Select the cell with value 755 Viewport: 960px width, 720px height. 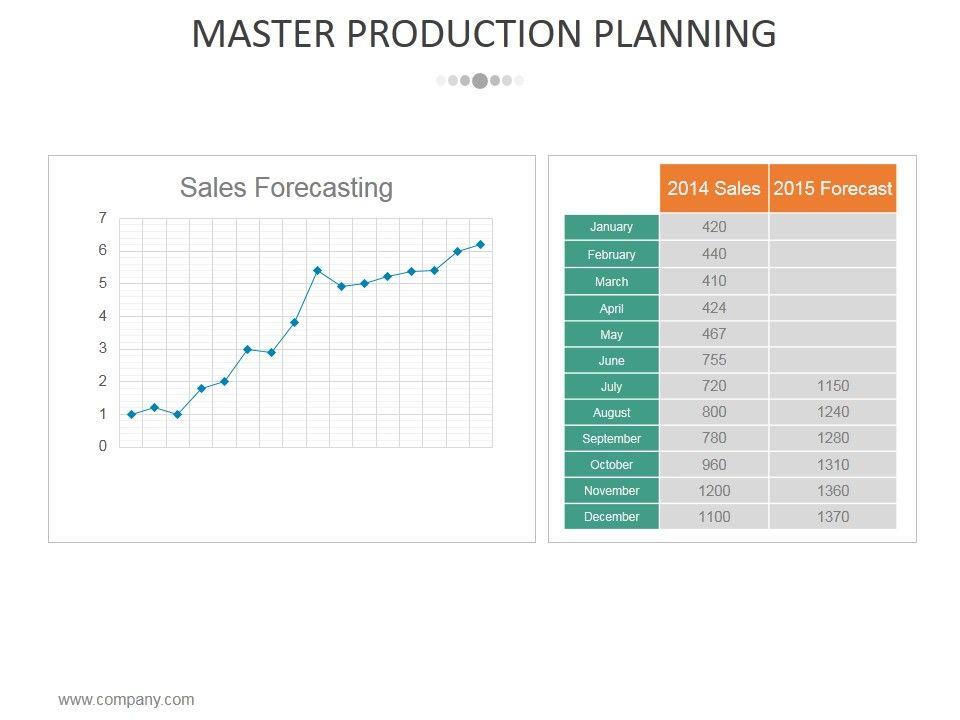714,360
